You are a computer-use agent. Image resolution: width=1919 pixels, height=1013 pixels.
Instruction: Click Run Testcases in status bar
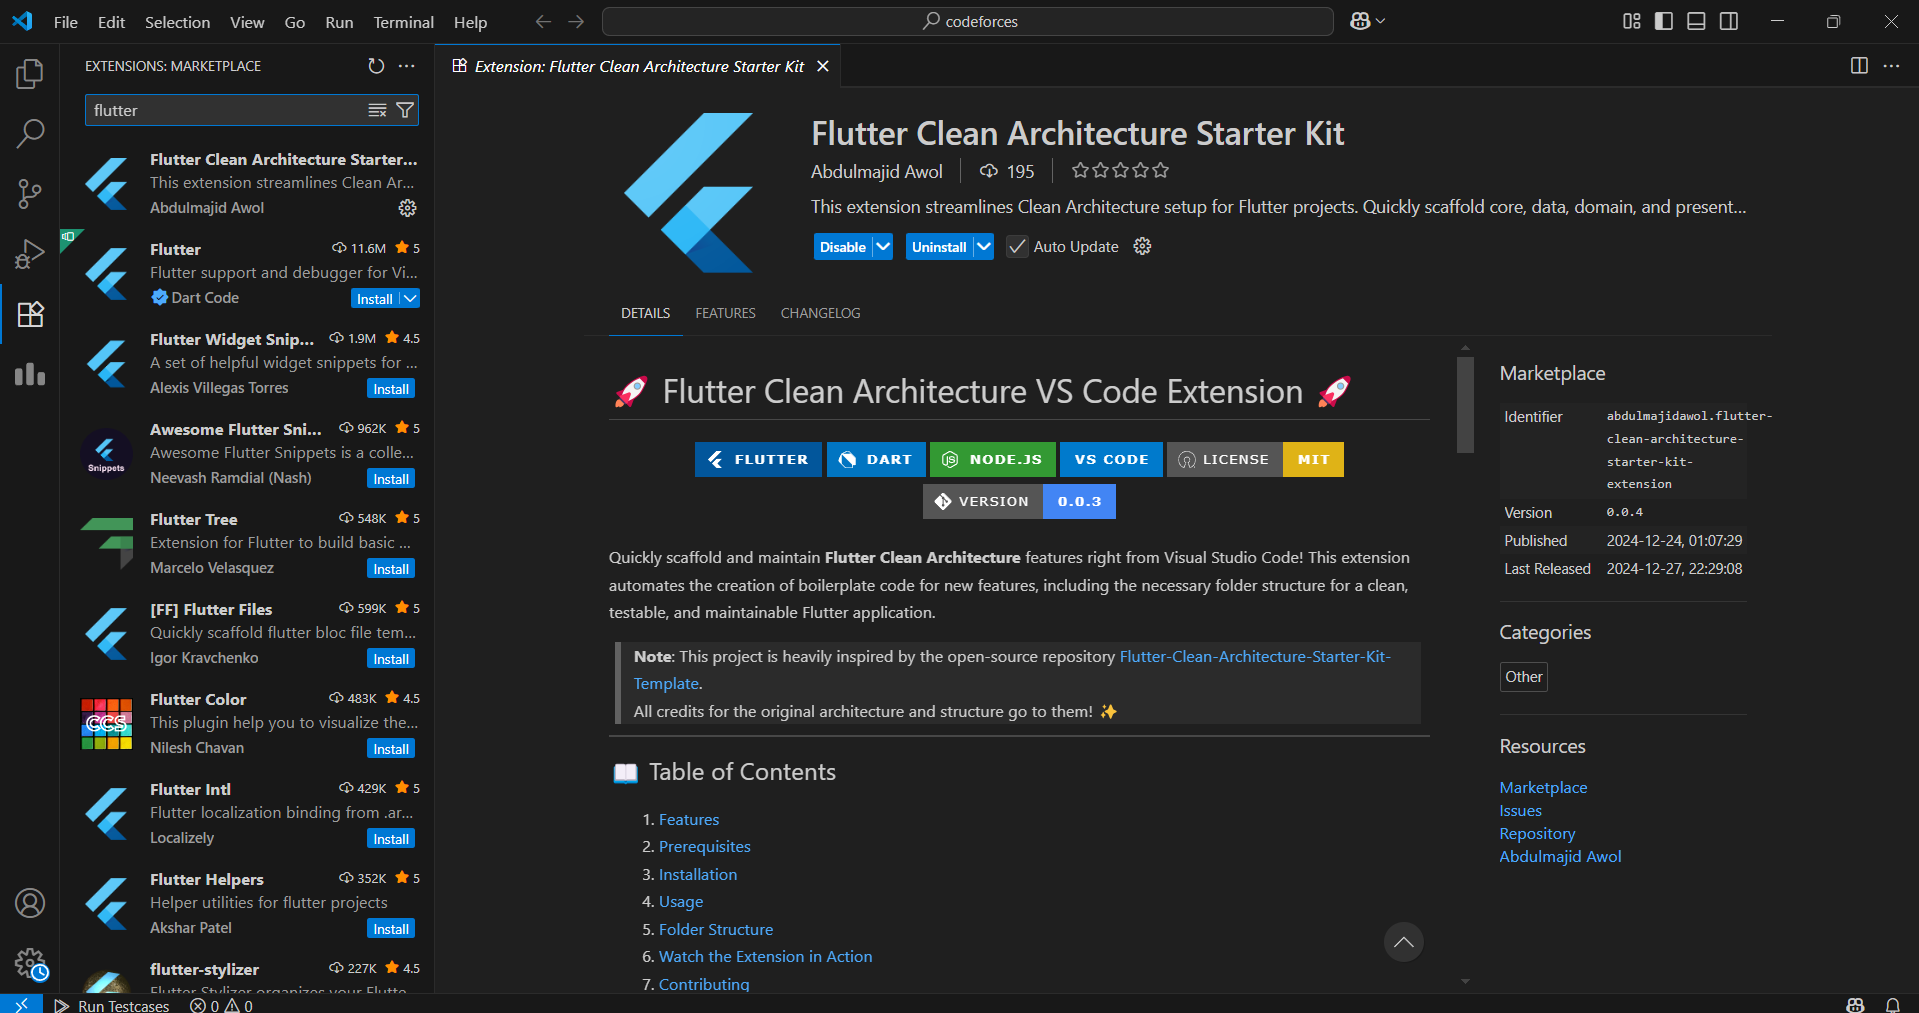pyautogui.click(x=112, y=1005)
